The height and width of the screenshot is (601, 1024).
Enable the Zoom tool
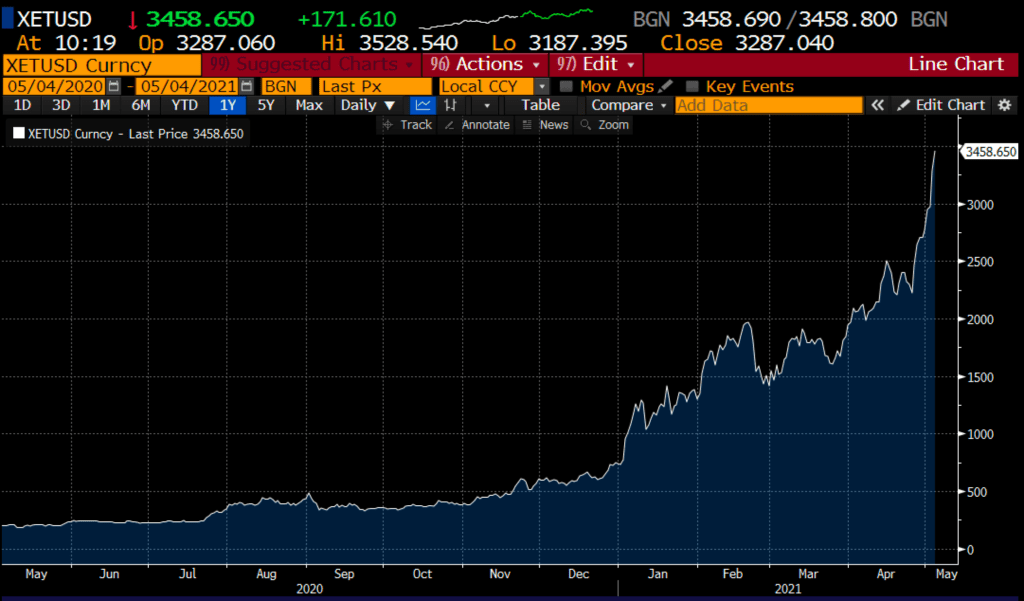pyautogui.click(x=605, y=125)
